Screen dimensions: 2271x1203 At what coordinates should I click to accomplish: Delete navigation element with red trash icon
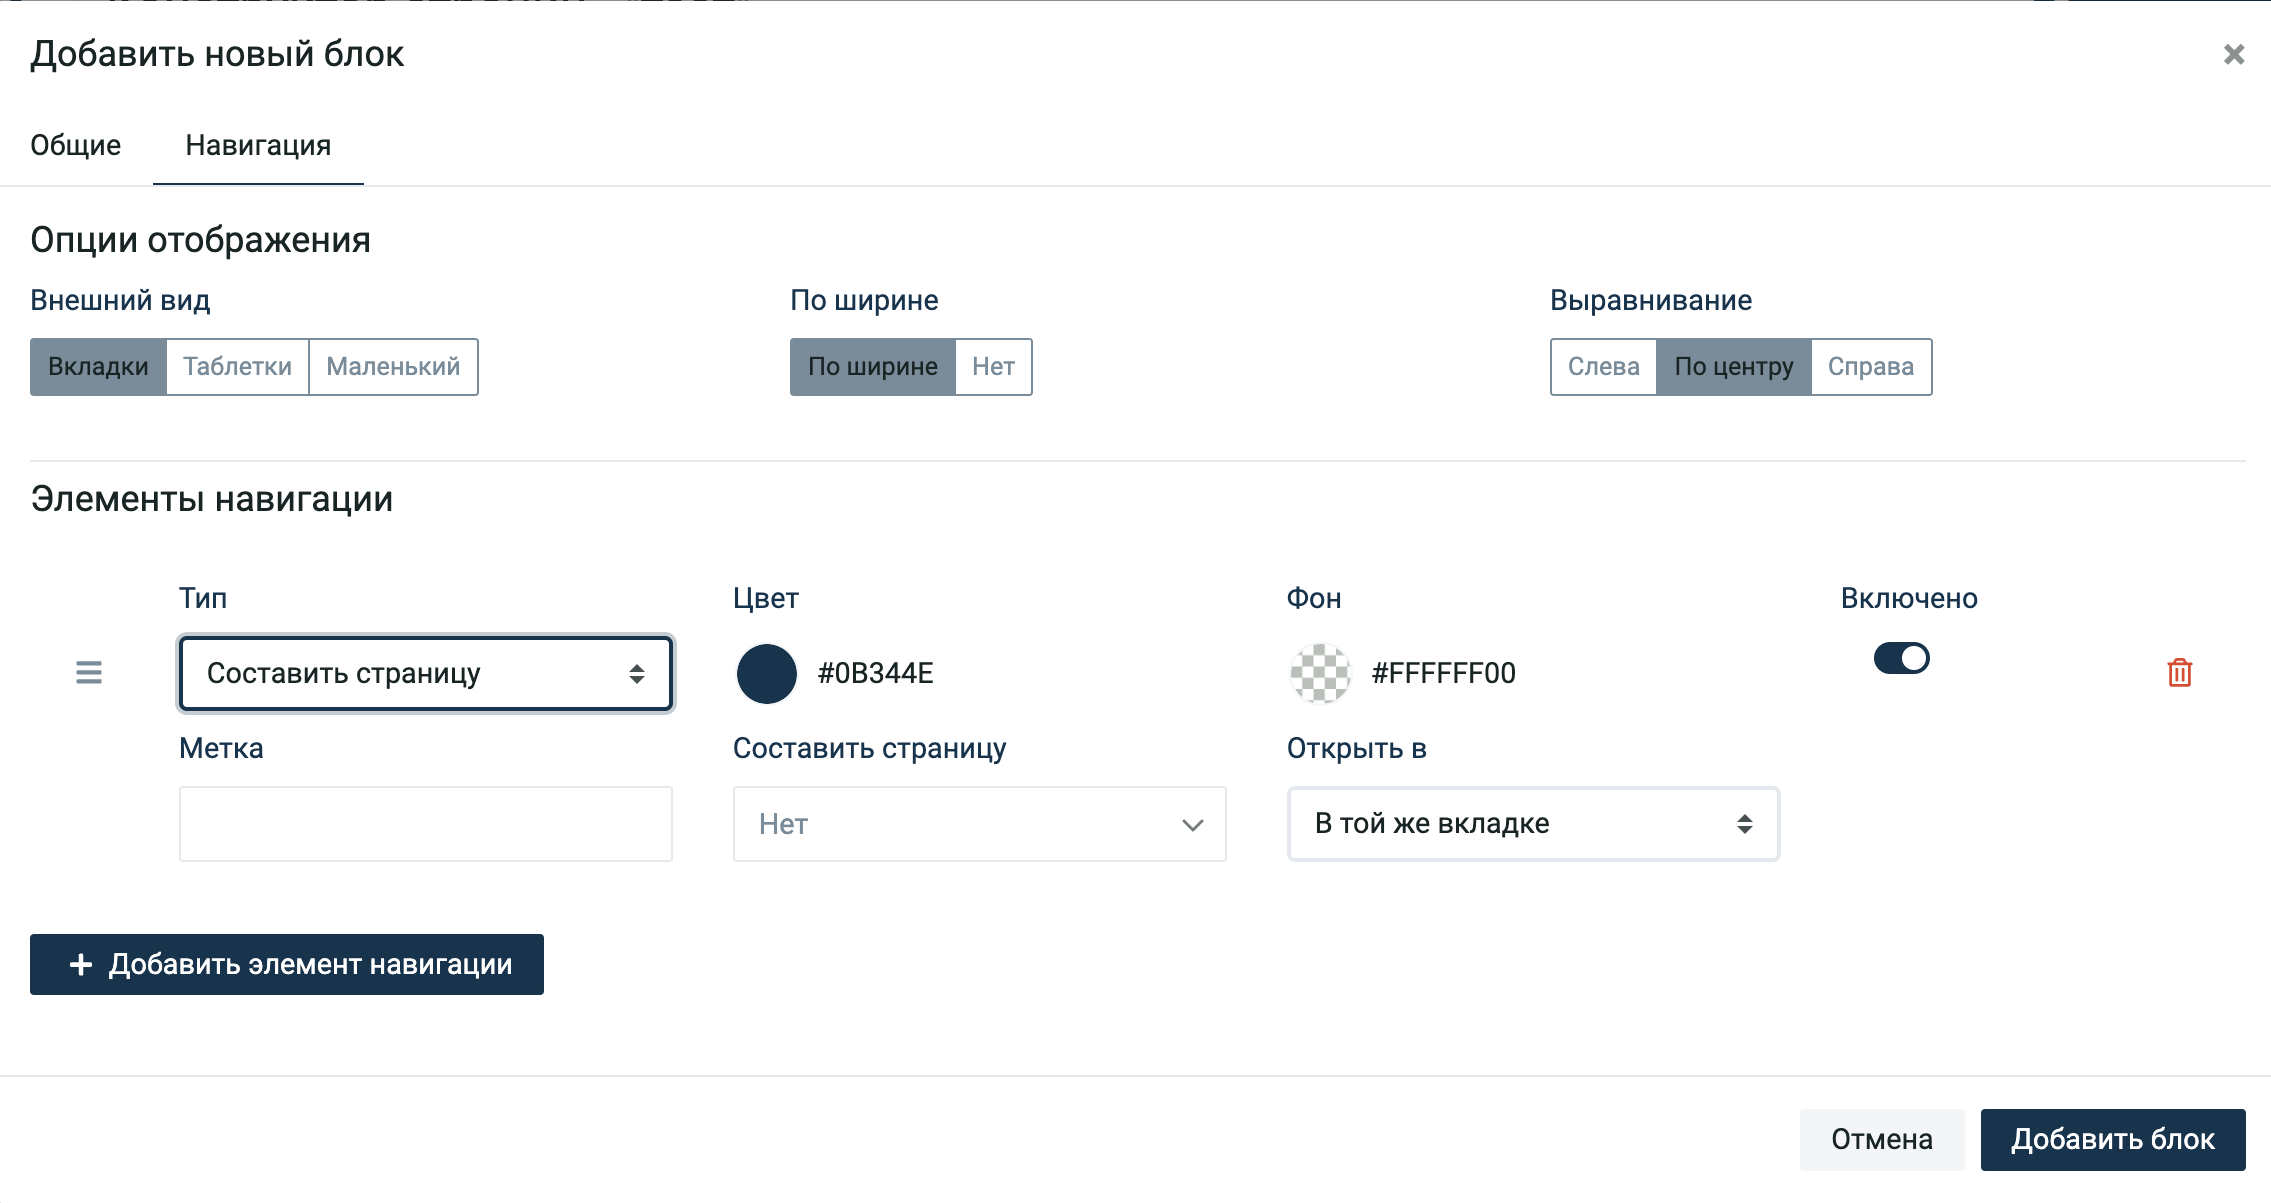pos(2179,673)
